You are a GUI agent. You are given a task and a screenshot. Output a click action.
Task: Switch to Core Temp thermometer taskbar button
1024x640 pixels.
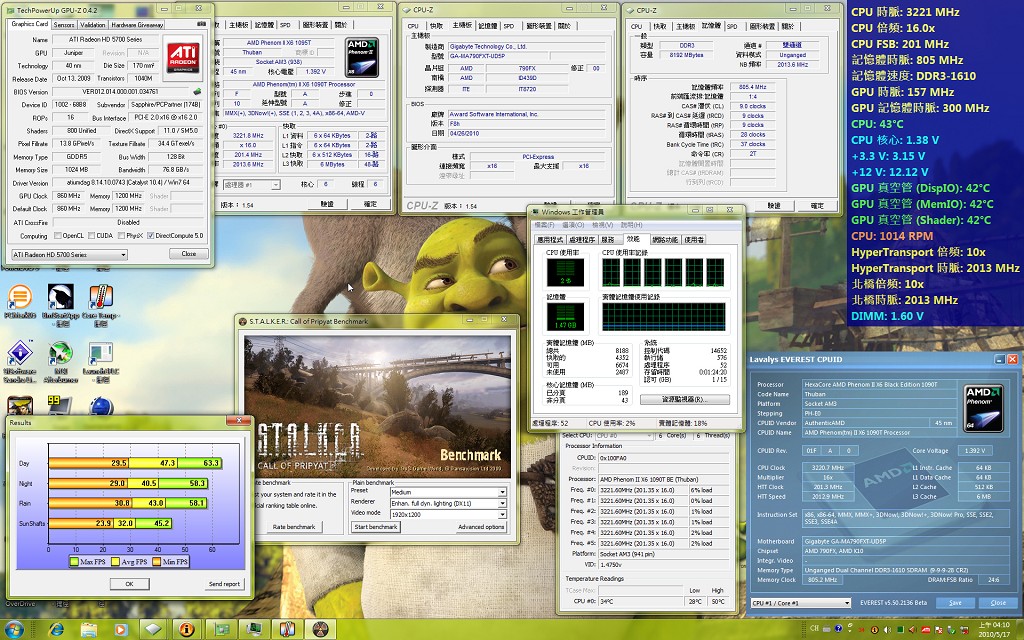click(287, 630)
